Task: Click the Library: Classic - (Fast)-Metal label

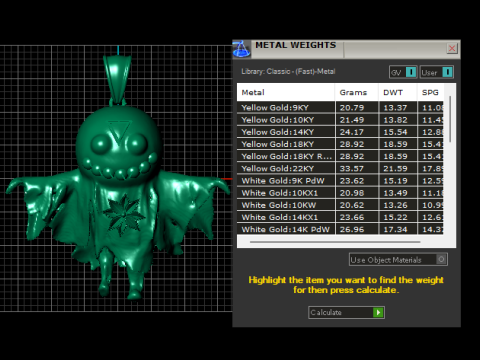Action: coord(288,71)
